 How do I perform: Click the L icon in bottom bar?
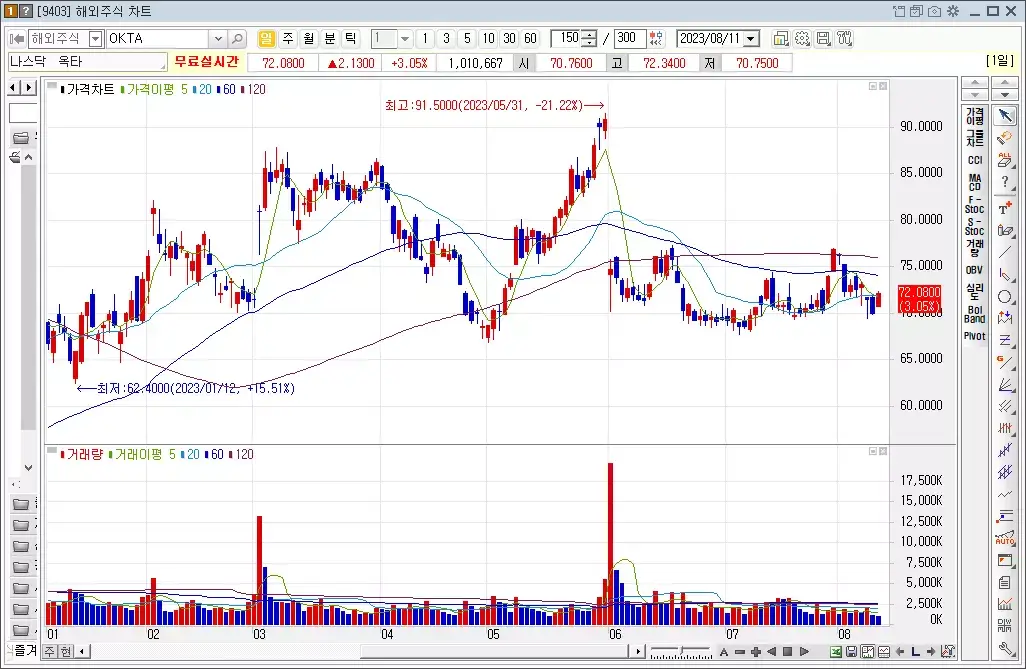tap(915, 651)
